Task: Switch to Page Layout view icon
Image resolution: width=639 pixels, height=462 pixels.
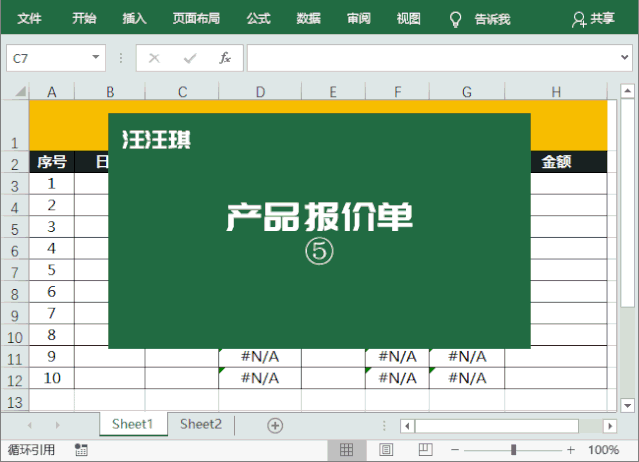Action: click(x=386, y=450)
